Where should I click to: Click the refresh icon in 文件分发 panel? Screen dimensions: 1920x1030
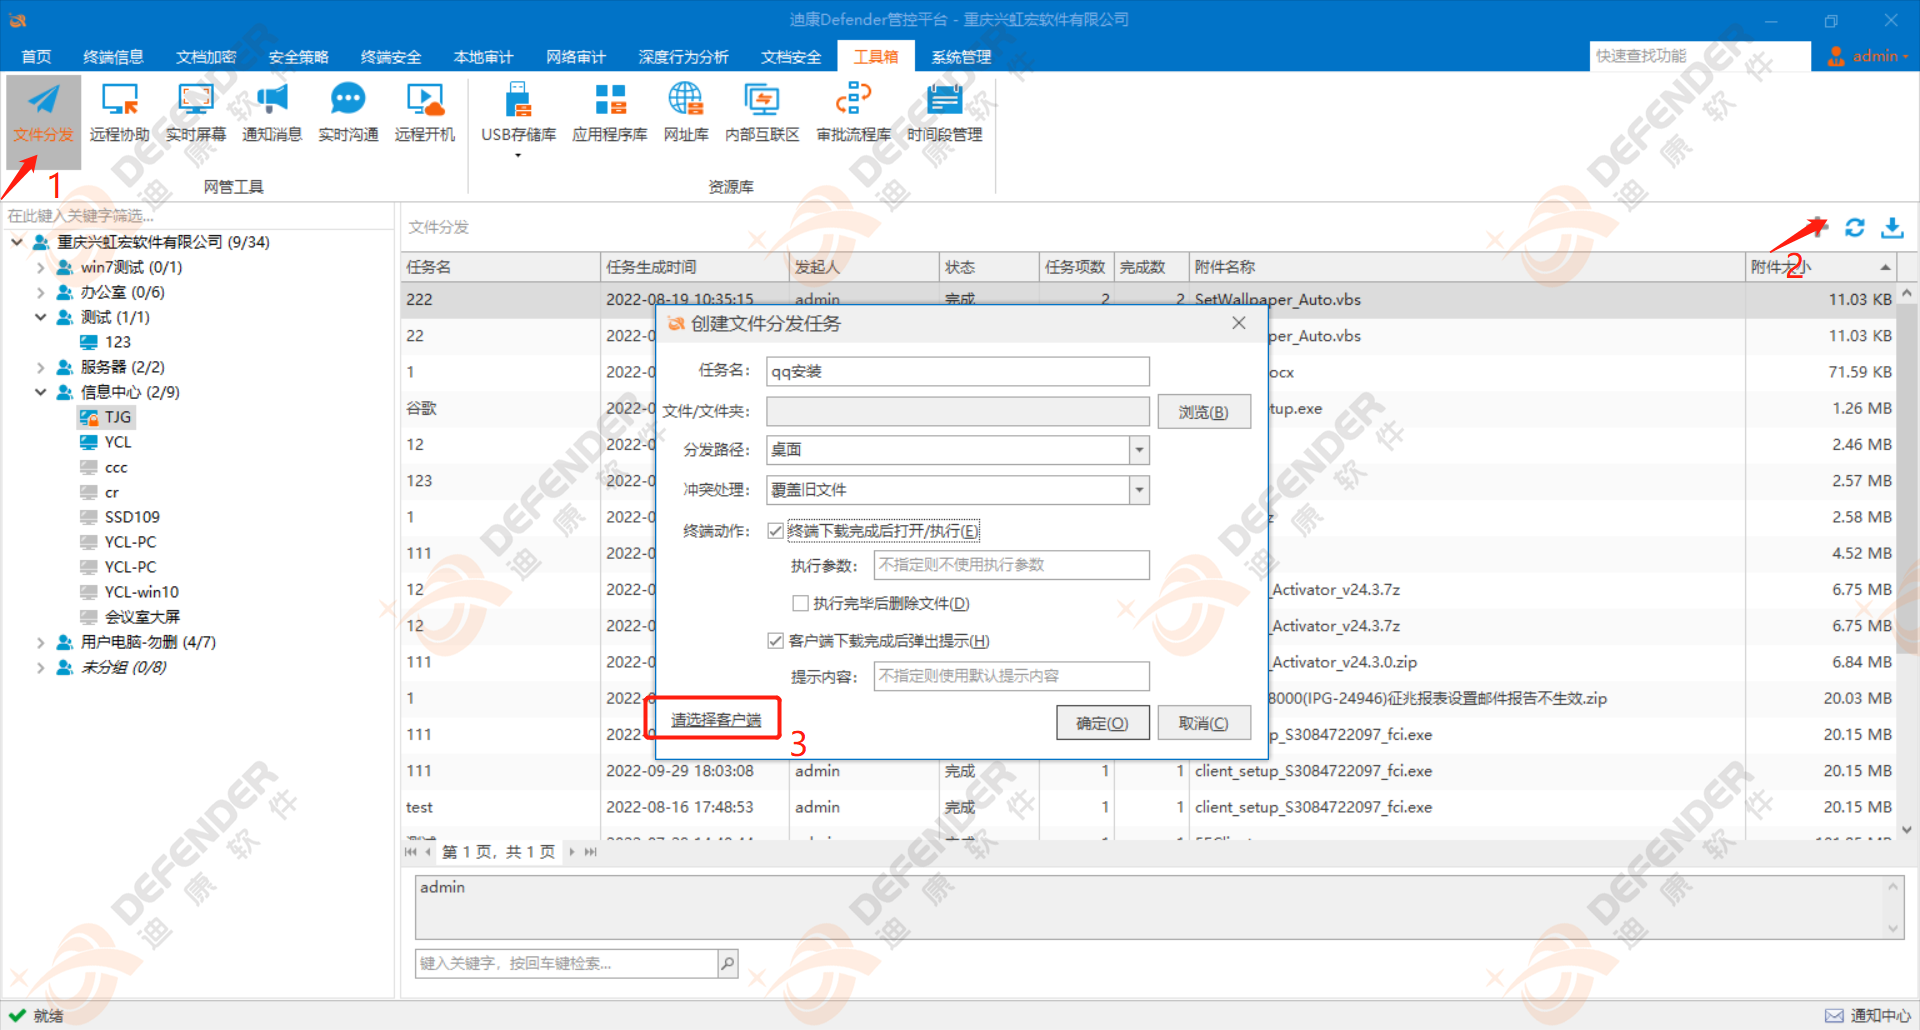tap(1855, 228)
